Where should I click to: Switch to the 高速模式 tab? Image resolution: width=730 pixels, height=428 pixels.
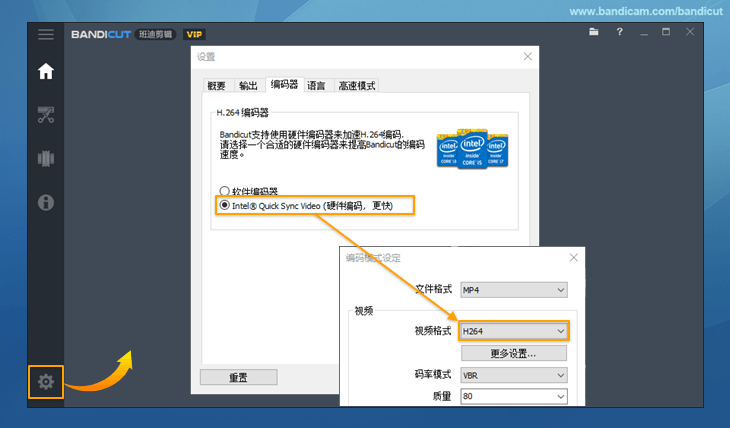(x=357, y=86)
